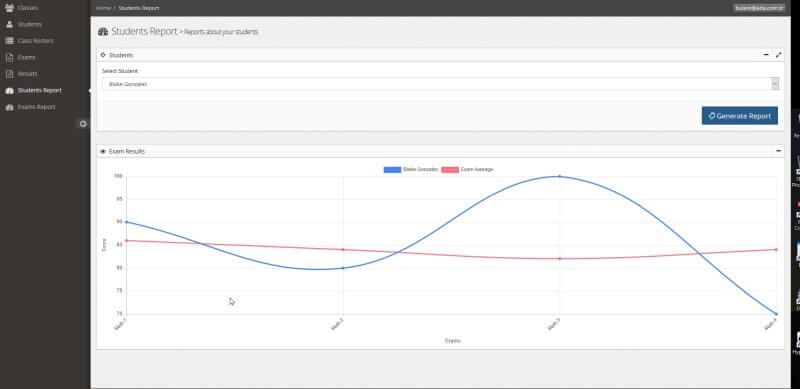800x389 pixels.
Task: Click the Students Report page title icon
Action: [x=103, y=32]
